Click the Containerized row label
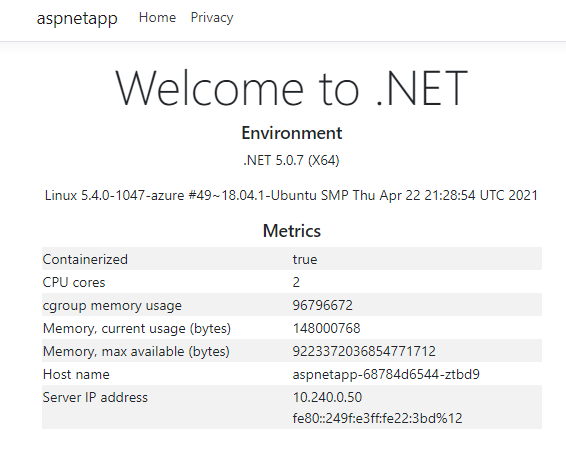Screen dimensions: 566x450 pos(85,259)
